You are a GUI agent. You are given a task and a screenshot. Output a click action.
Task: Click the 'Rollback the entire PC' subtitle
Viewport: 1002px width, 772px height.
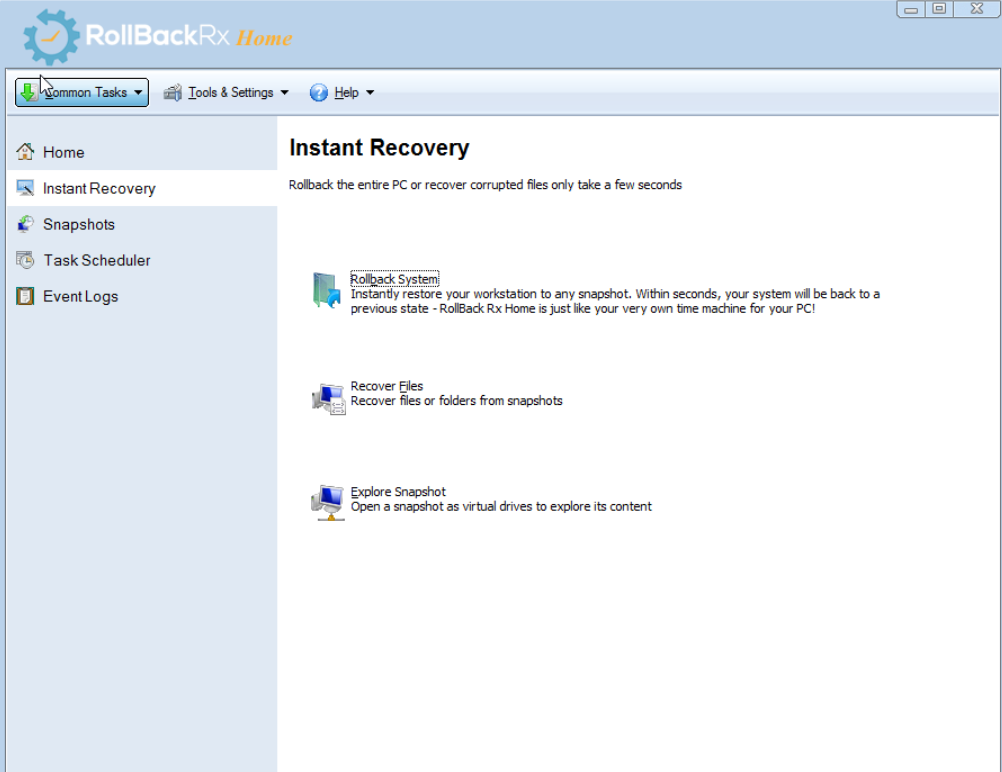485,185
